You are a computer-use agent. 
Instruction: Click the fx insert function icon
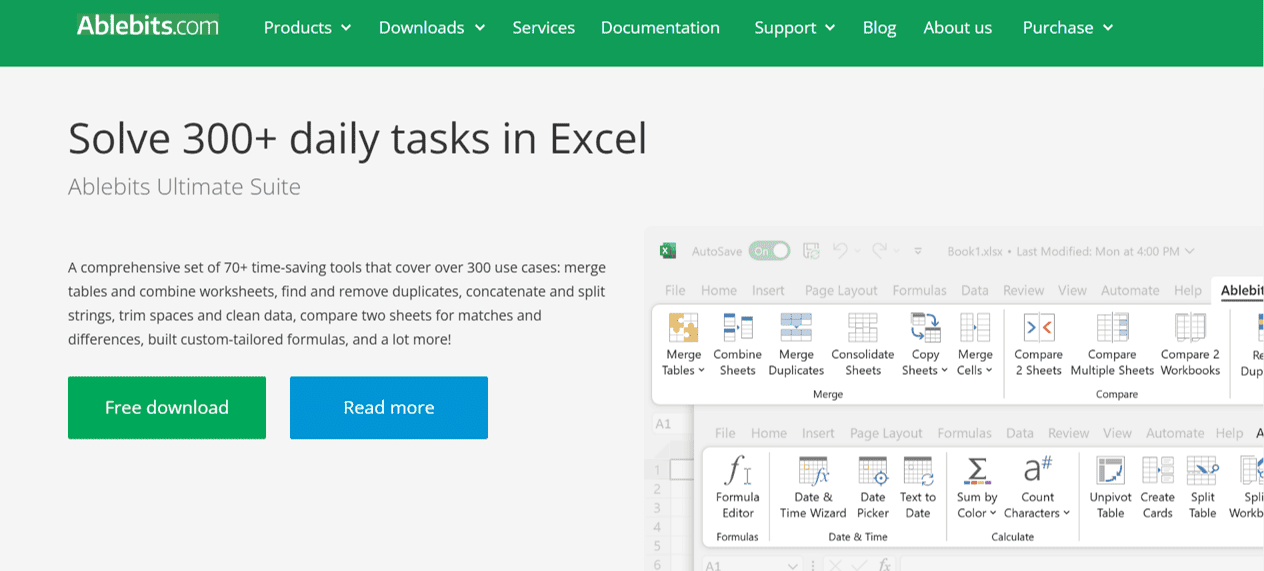tap(884, 565)
